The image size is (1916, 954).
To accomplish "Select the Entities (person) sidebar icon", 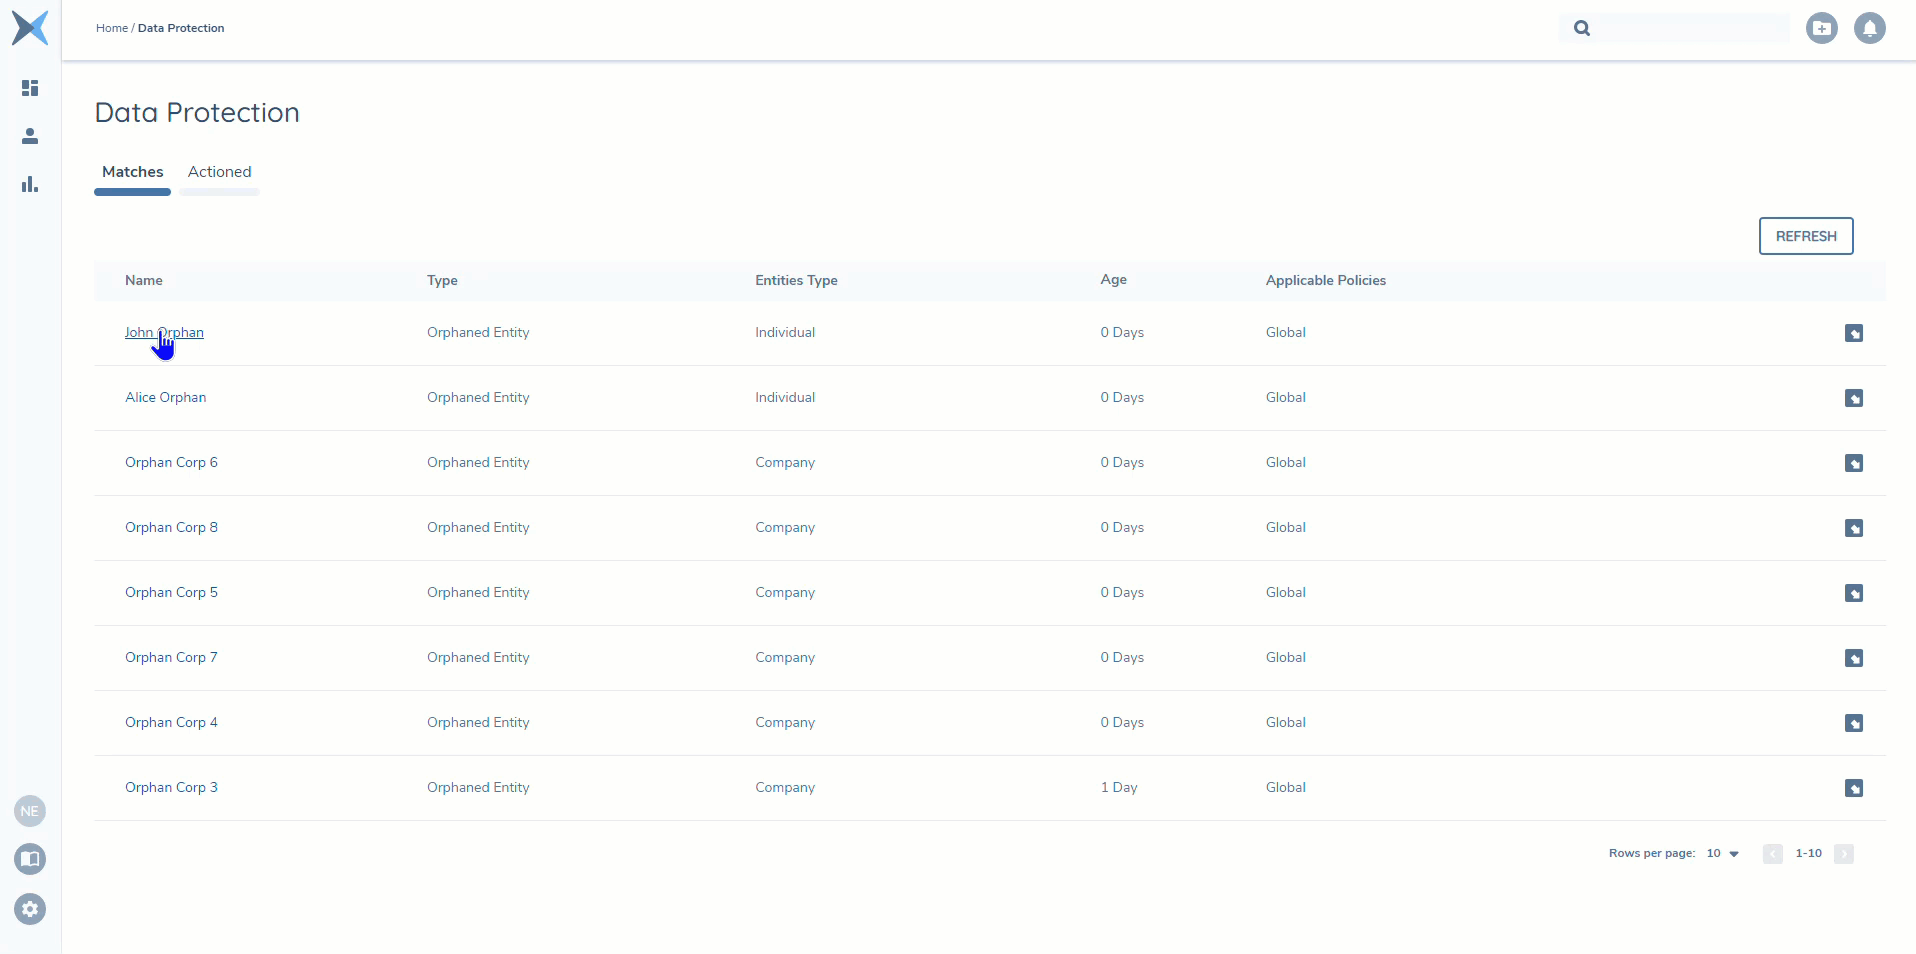I will pos(30,136).
